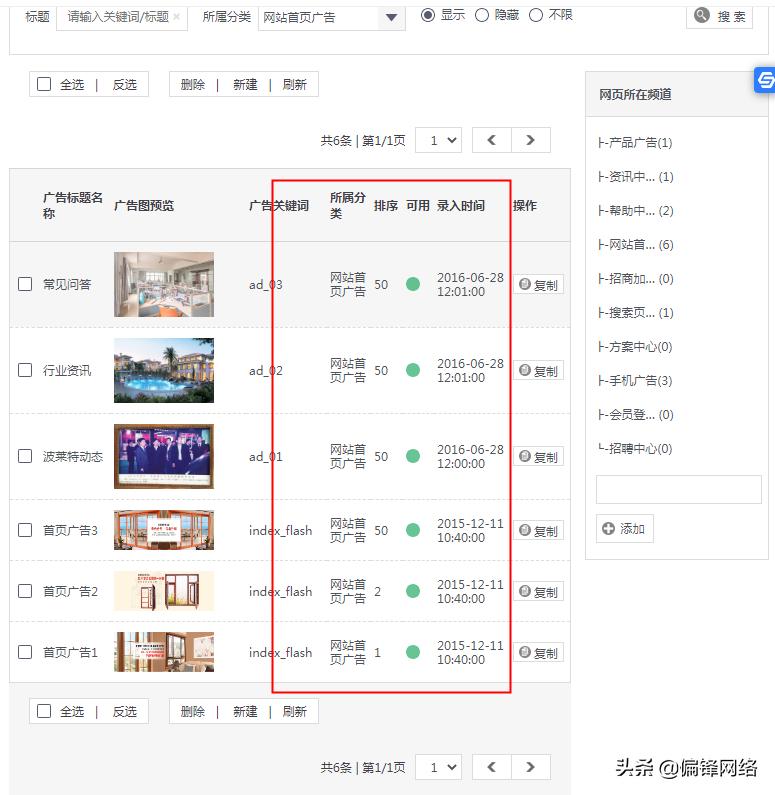
Task: Open the bottom page number dropdown
Action: (438, 767)
